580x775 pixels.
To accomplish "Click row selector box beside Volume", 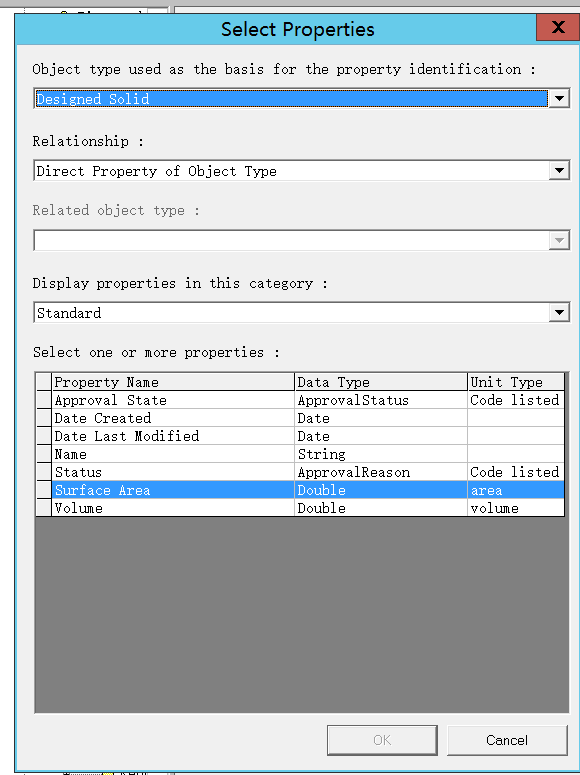I will click(44, 508).
